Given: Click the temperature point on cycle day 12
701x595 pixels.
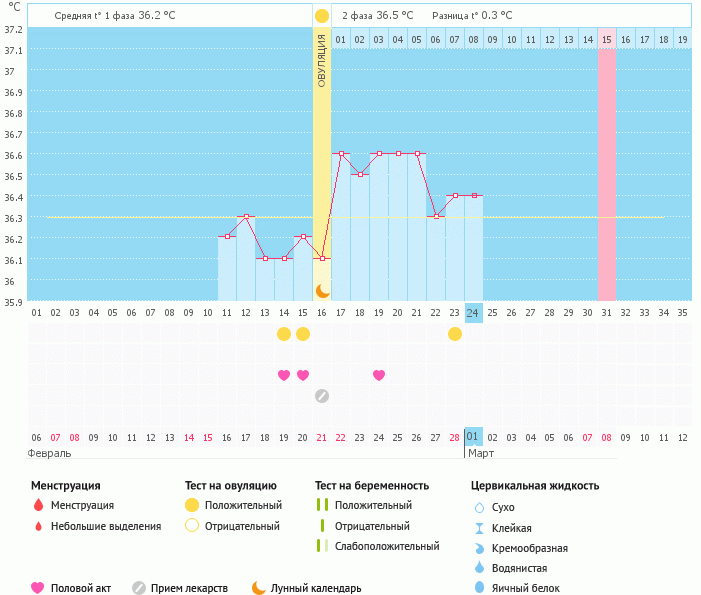Looking at the screenshot, I should tap(246, 216).
